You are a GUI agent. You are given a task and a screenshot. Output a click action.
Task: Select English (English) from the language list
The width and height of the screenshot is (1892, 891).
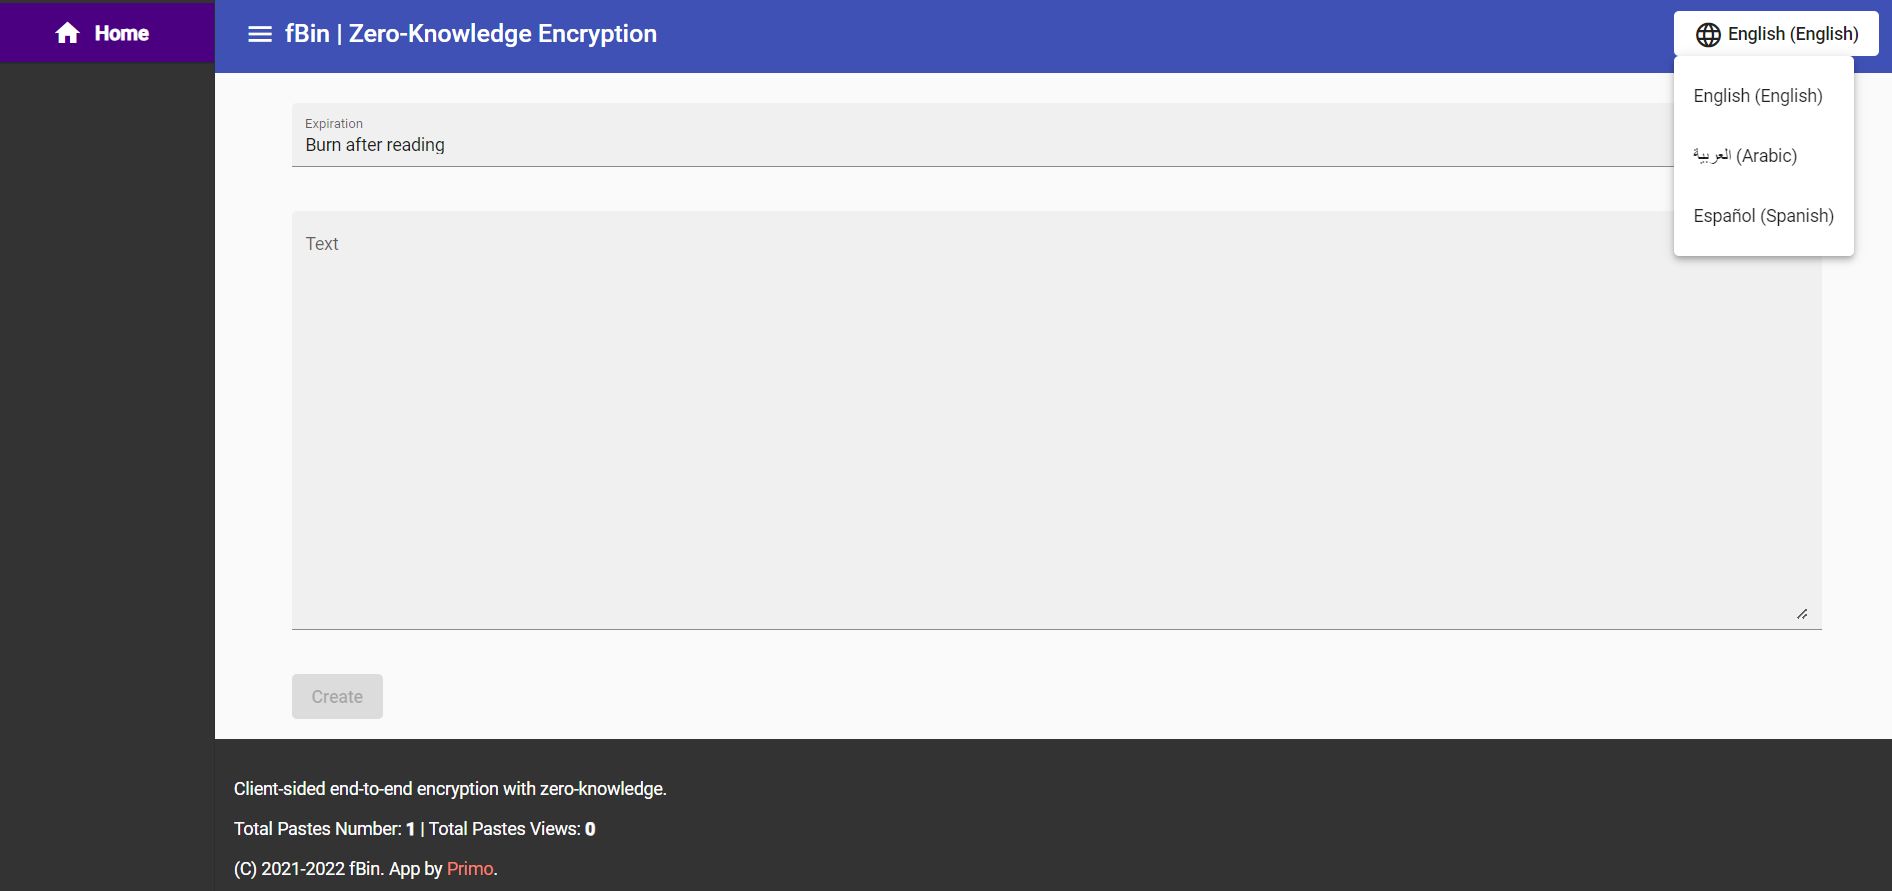(x=1757, y=96)
